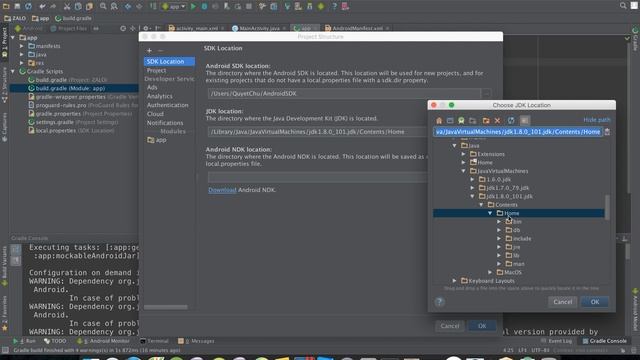Select Analytics in Project Structure sidebar

click(160, 96)
